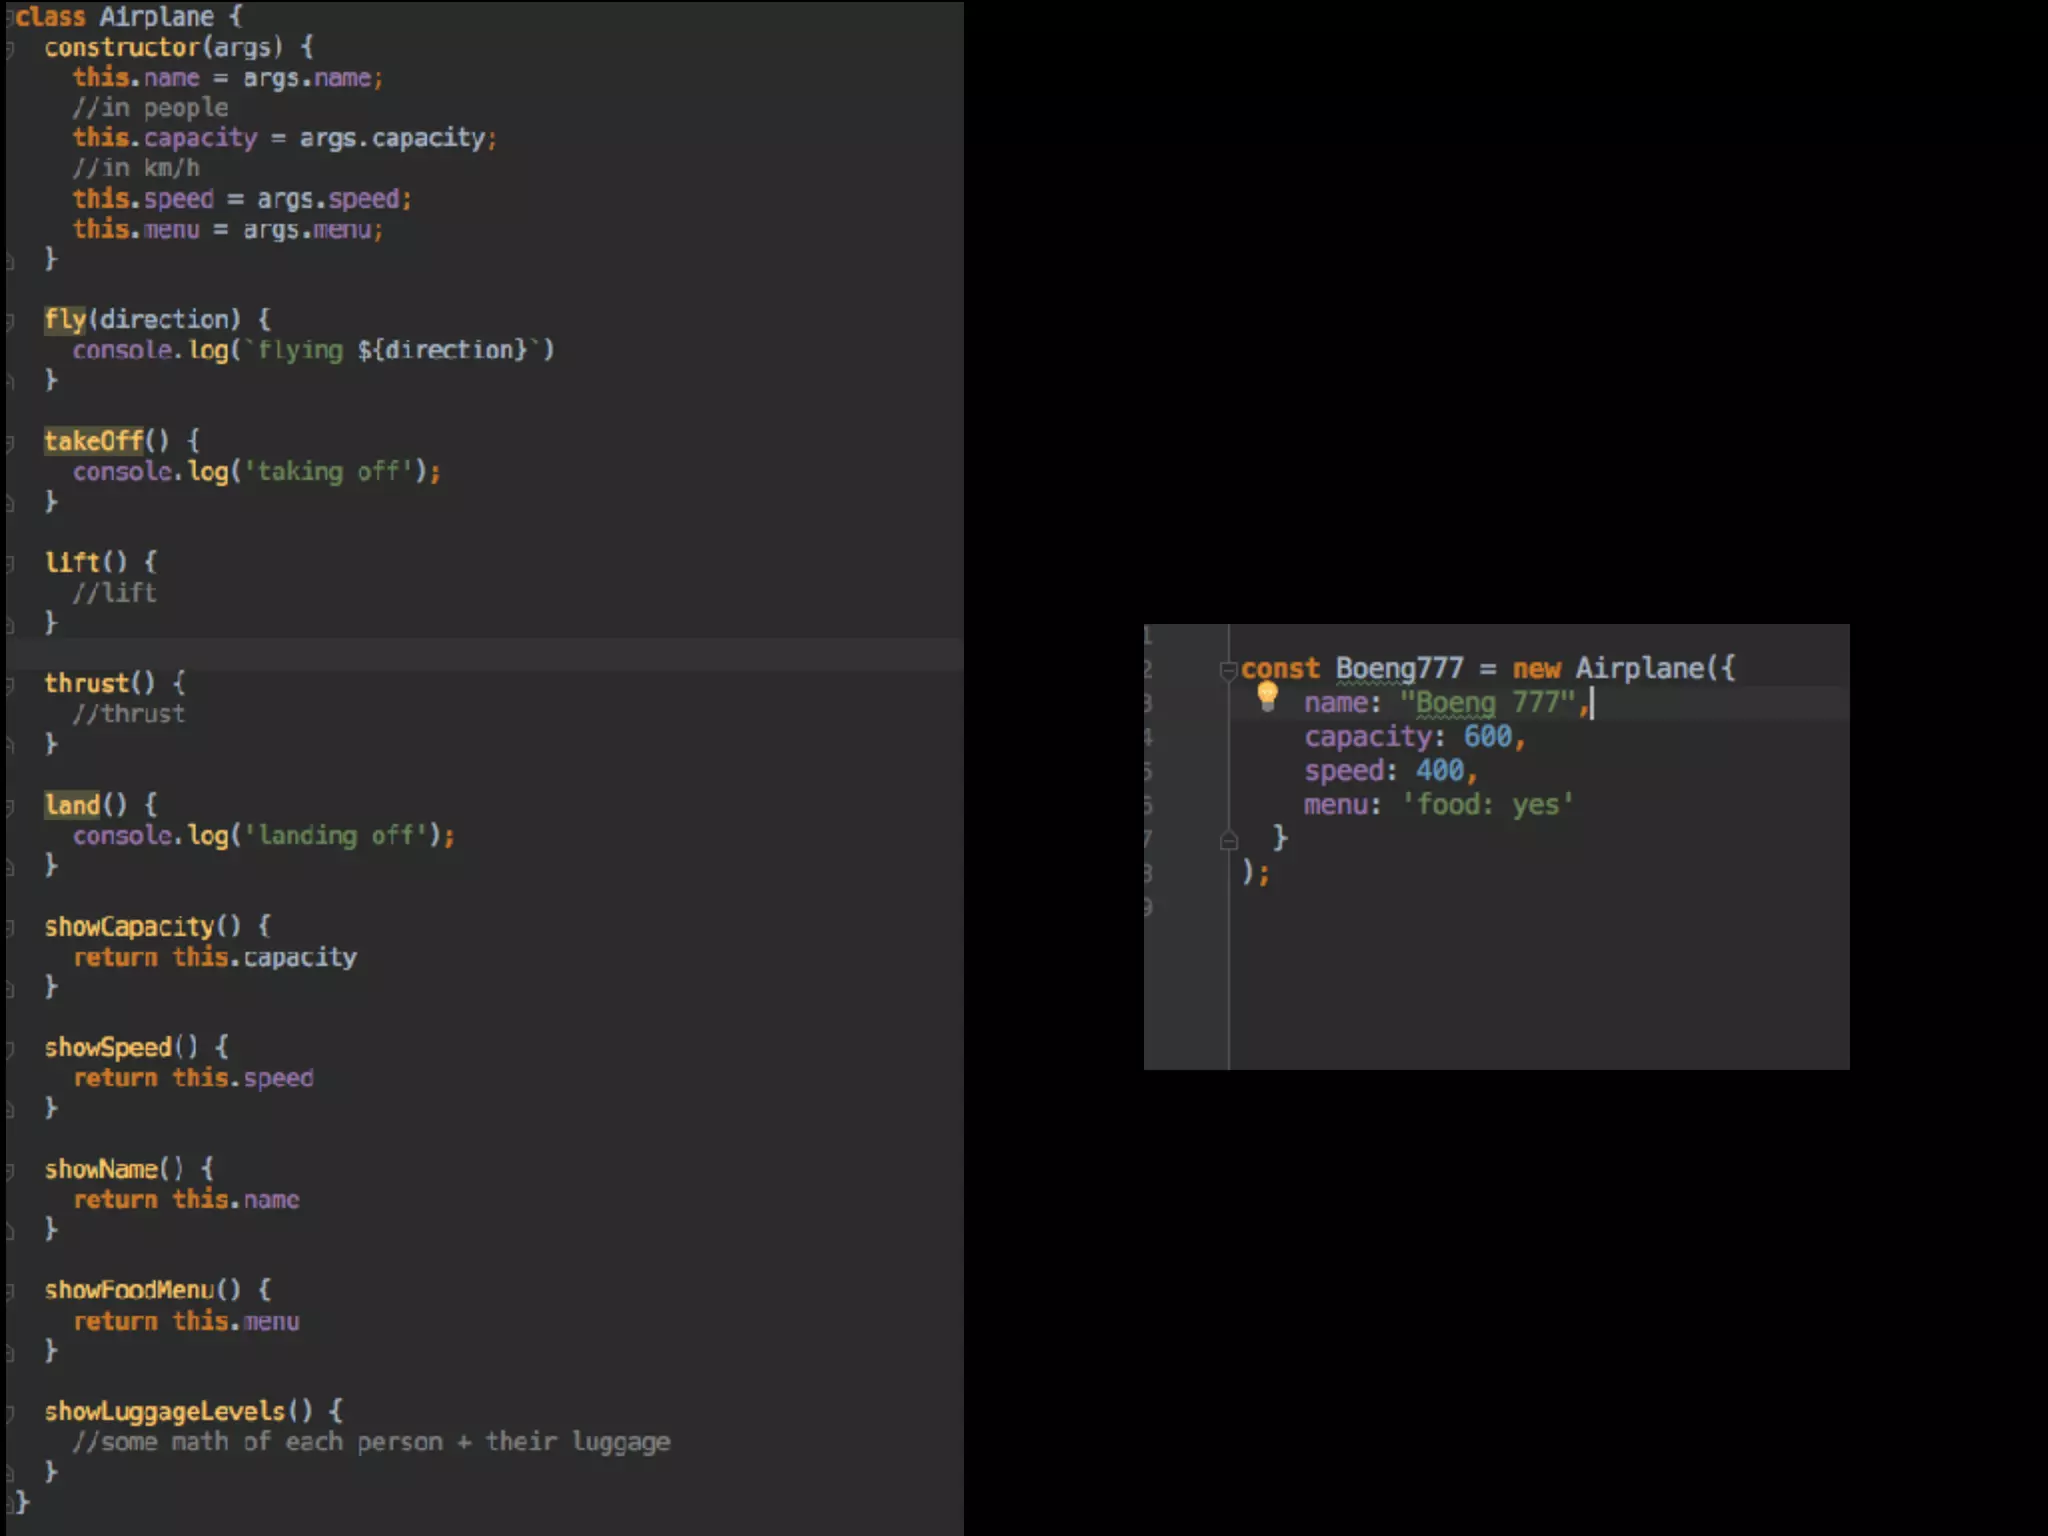Click the closing fold marker near the brace

[x=1229, y=841]
